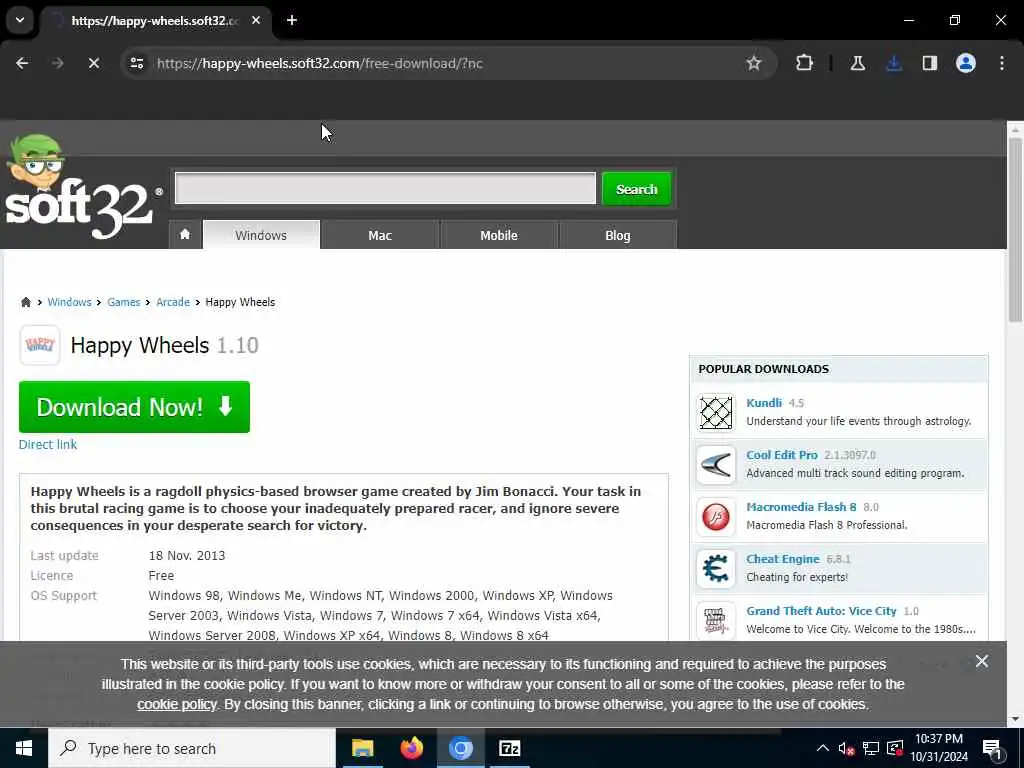Go to soft32 home tab icon

tap(185, 234)
